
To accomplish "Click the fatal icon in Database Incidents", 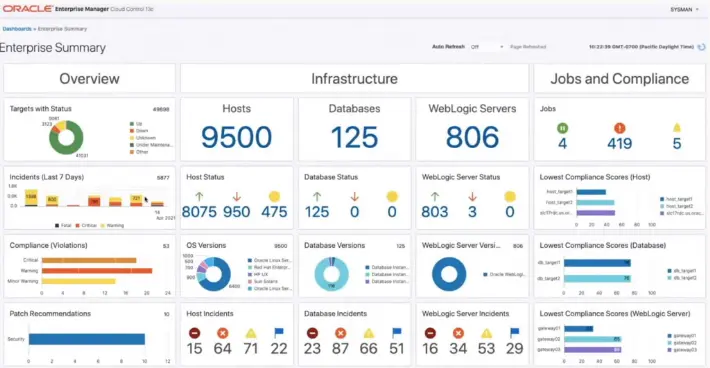I will click(x=312, y=333).
